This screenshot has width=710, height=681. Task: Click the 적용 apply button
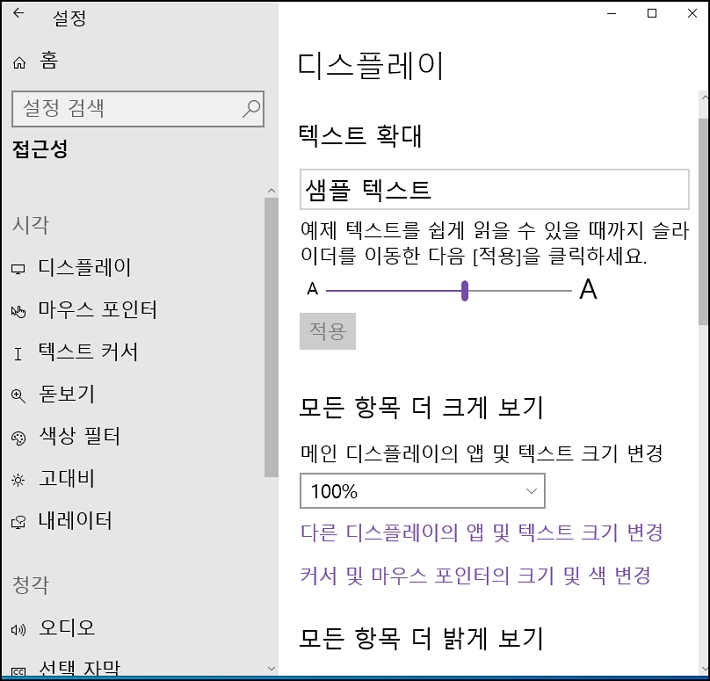pos(327,331)
